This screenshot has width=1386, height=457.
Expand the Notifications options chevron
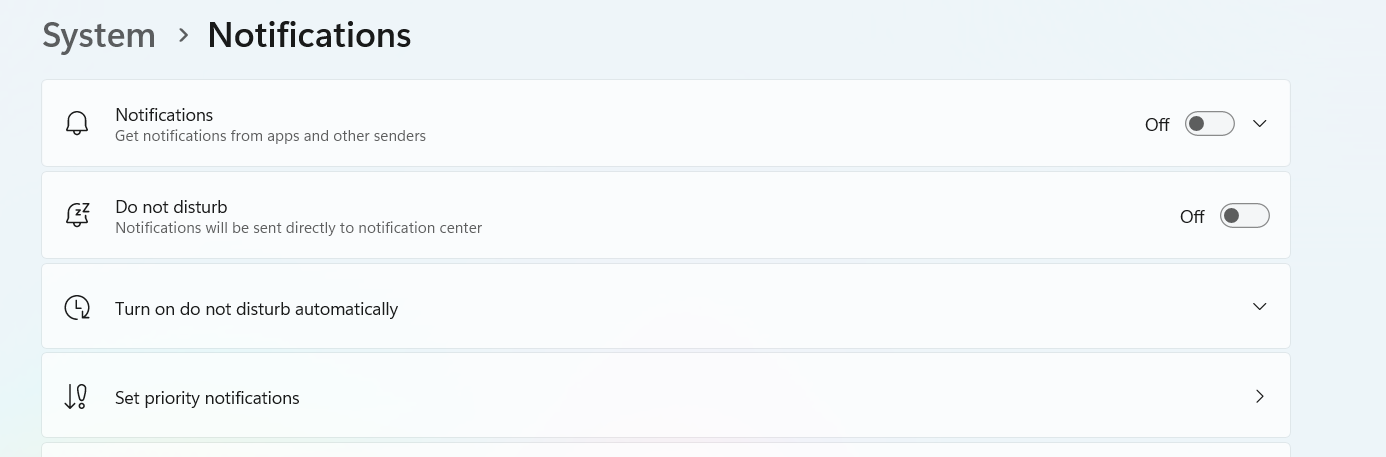coord(1260,124)
